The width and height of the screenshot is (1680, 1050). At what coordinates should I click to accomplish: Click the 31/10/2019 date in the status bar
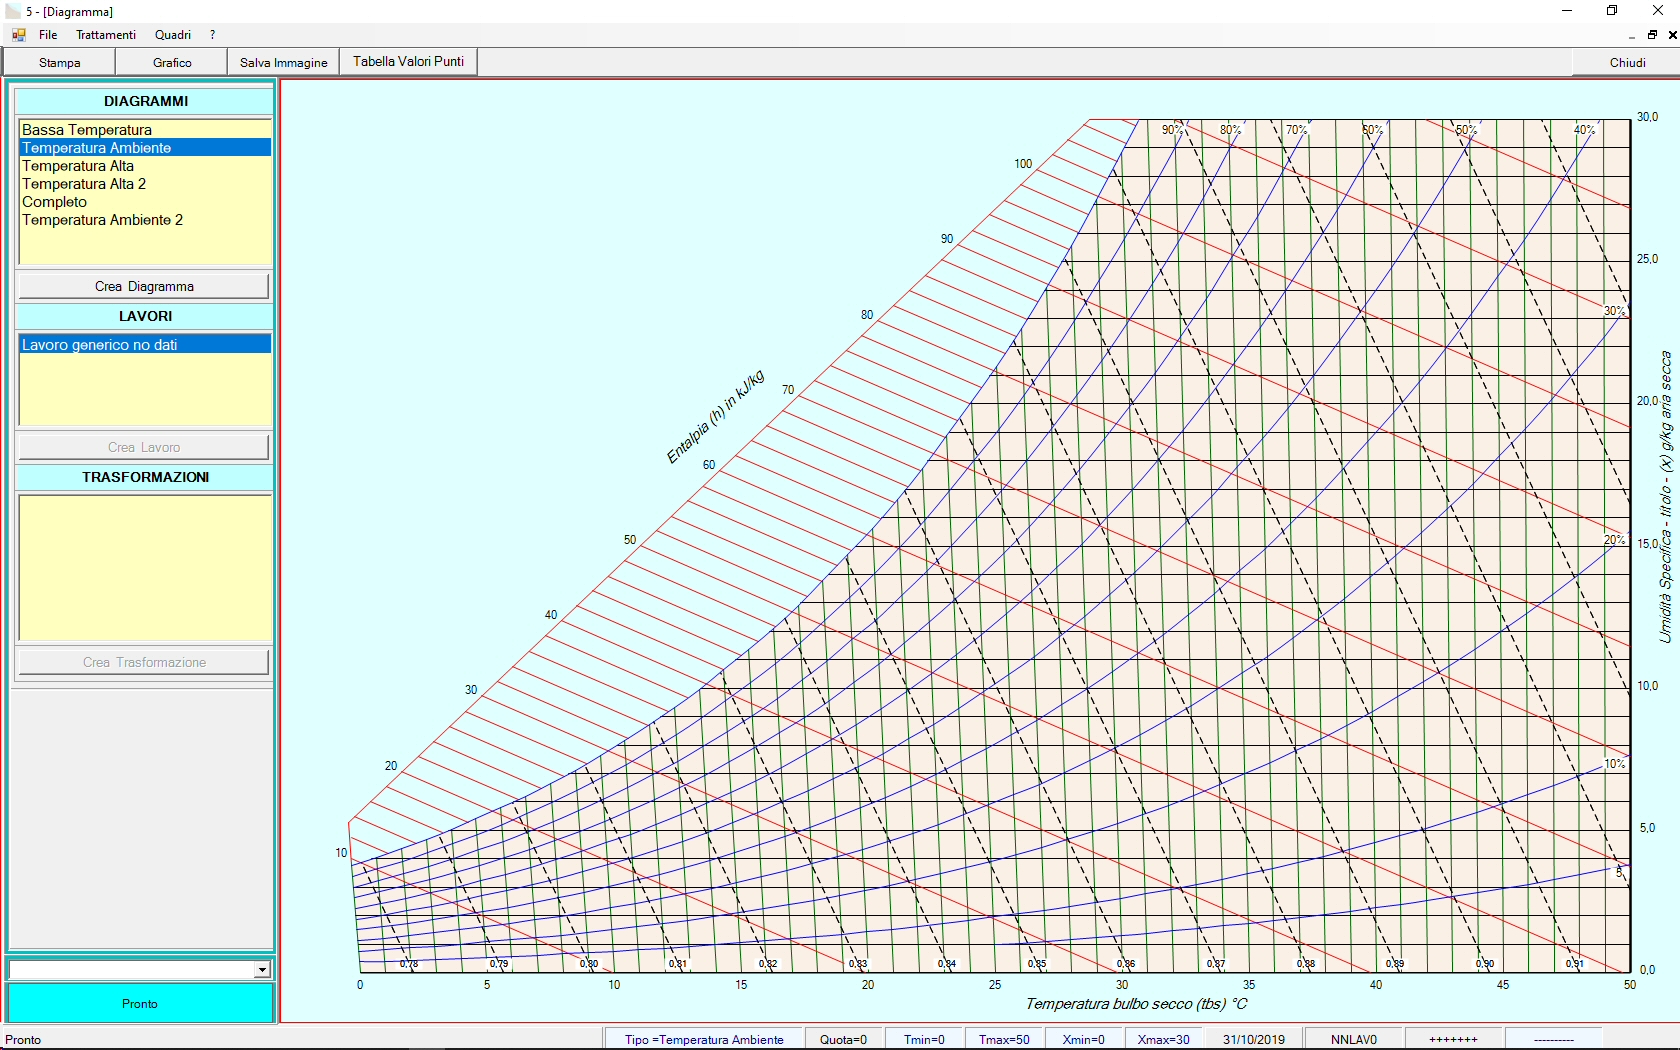pyautogui.click(x=1254, y=1039)
